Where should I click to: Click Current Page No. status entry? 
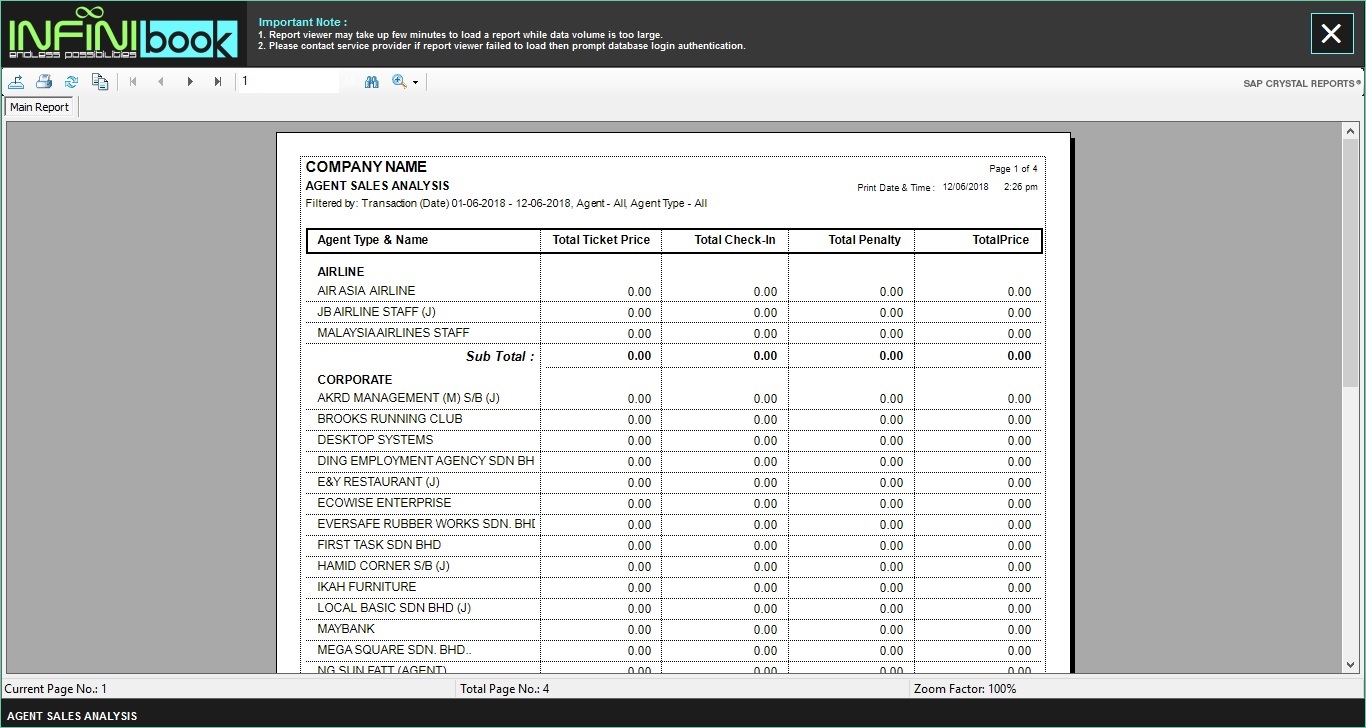pos(55,689)
